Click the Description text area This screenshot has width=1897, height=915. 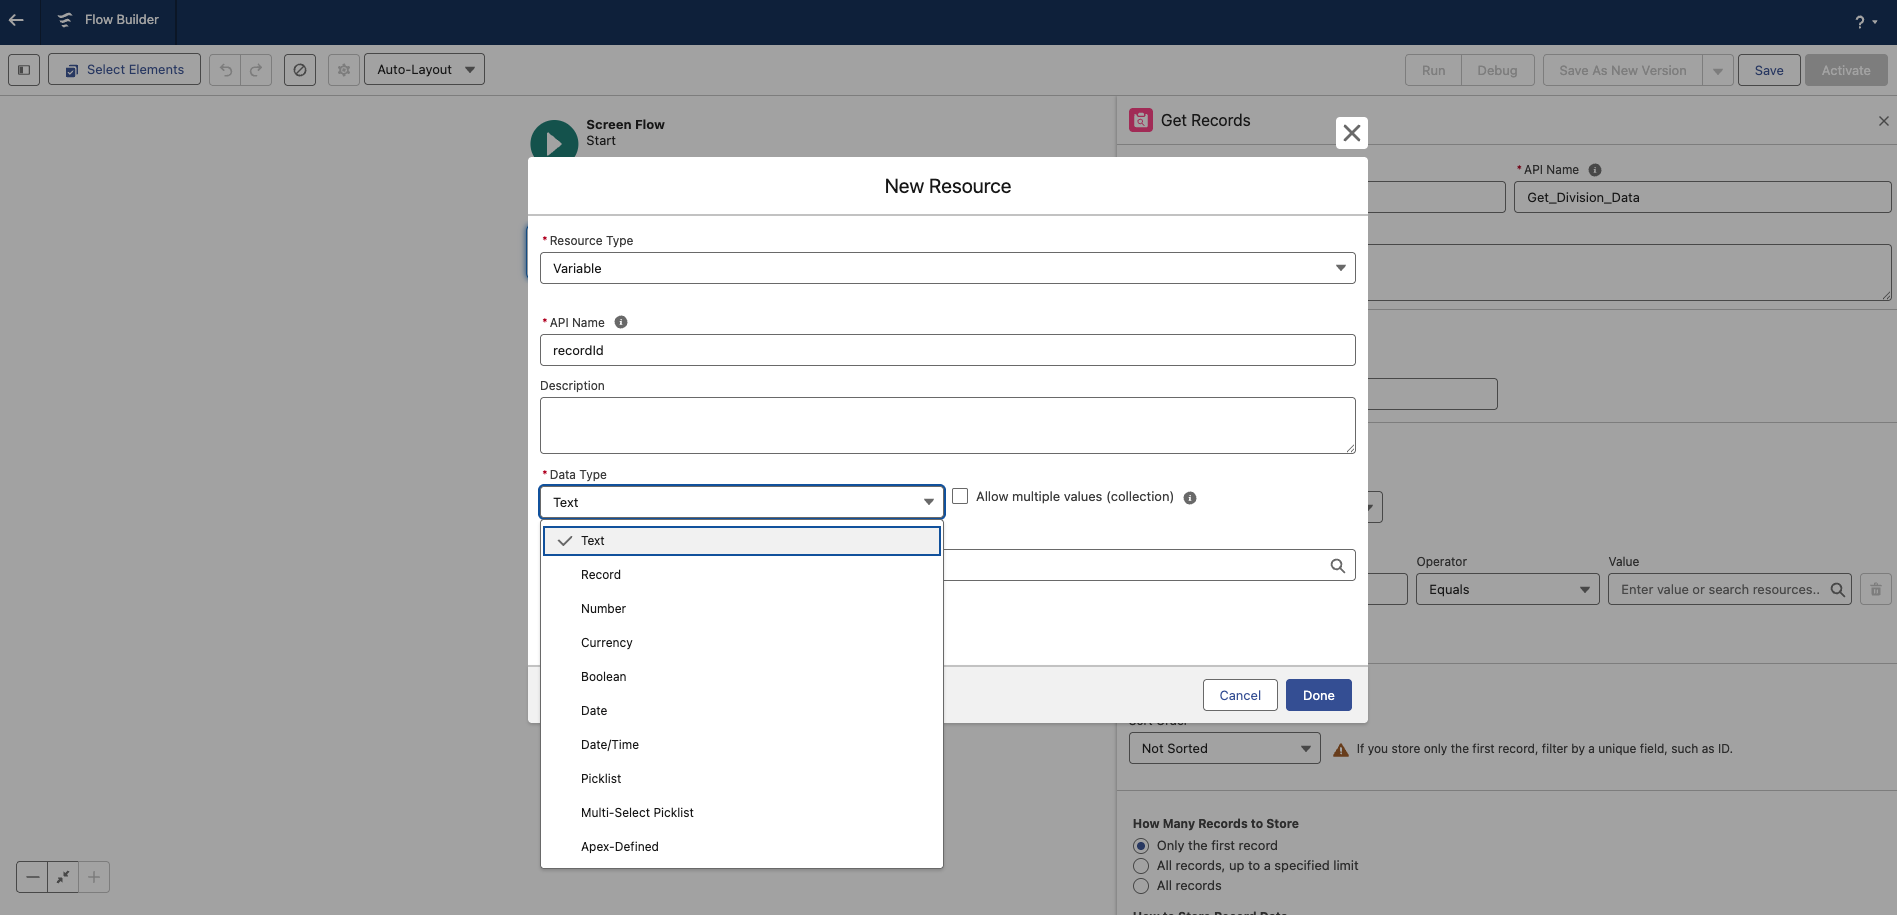click(947, 425)
